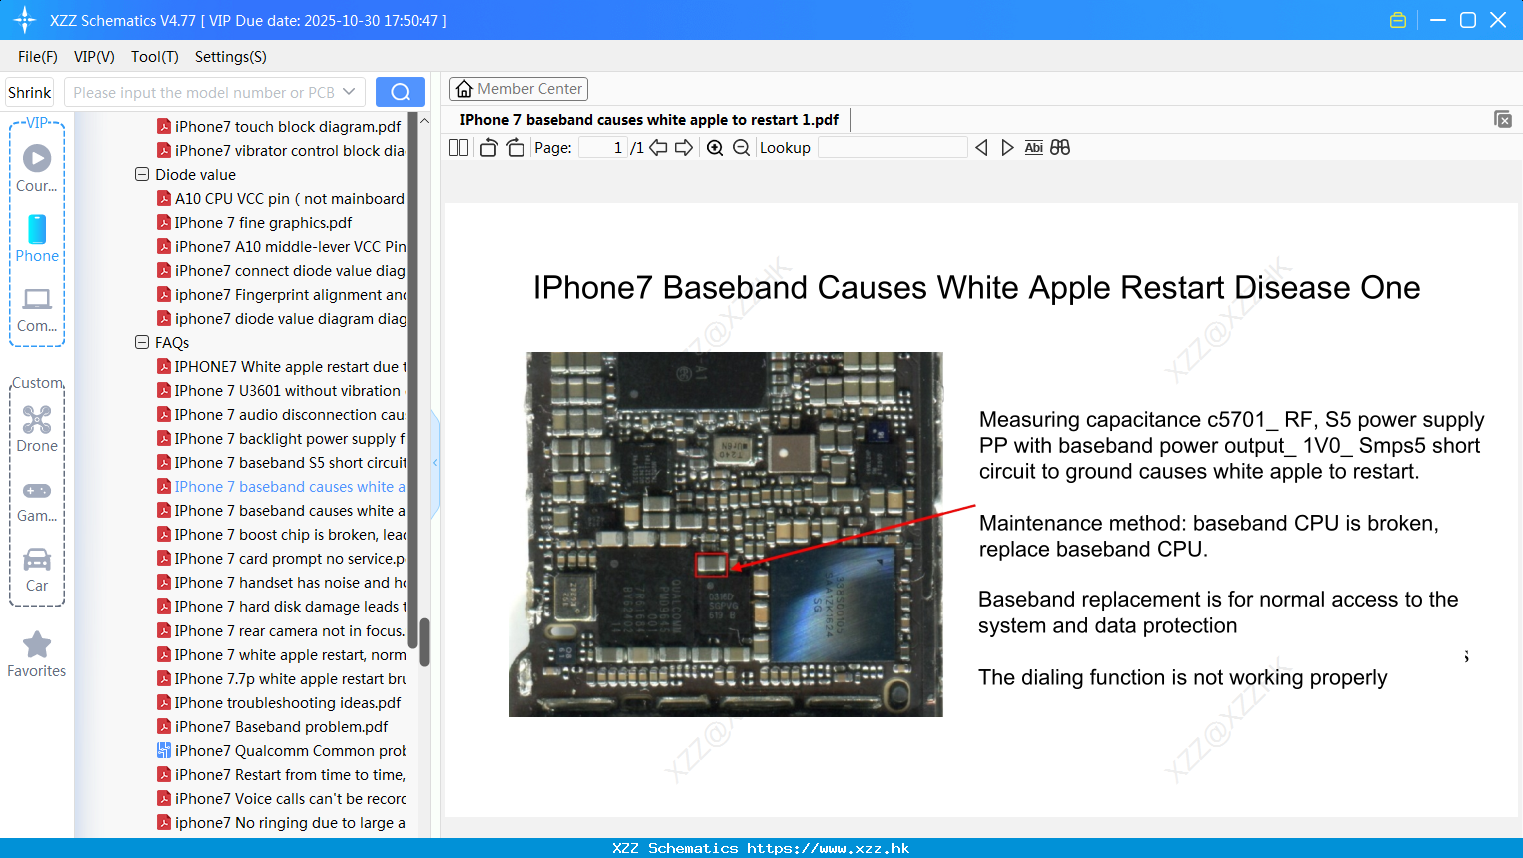This screenshot has width=1523, height=858.
Task: Open the Car category icon
Action: 37,570
